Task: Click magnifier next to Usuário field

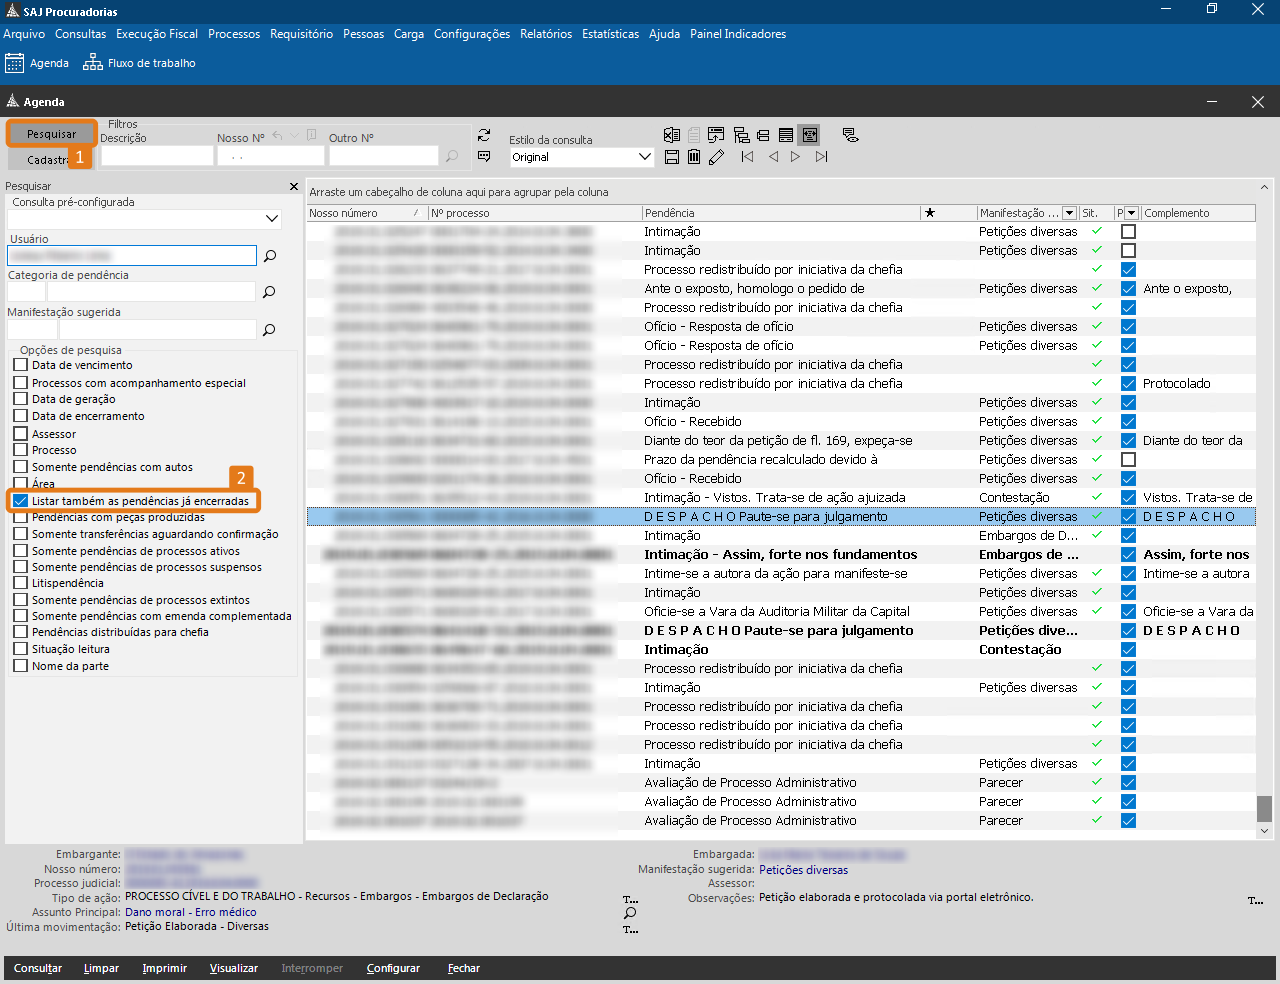Action: click(269, 256)
